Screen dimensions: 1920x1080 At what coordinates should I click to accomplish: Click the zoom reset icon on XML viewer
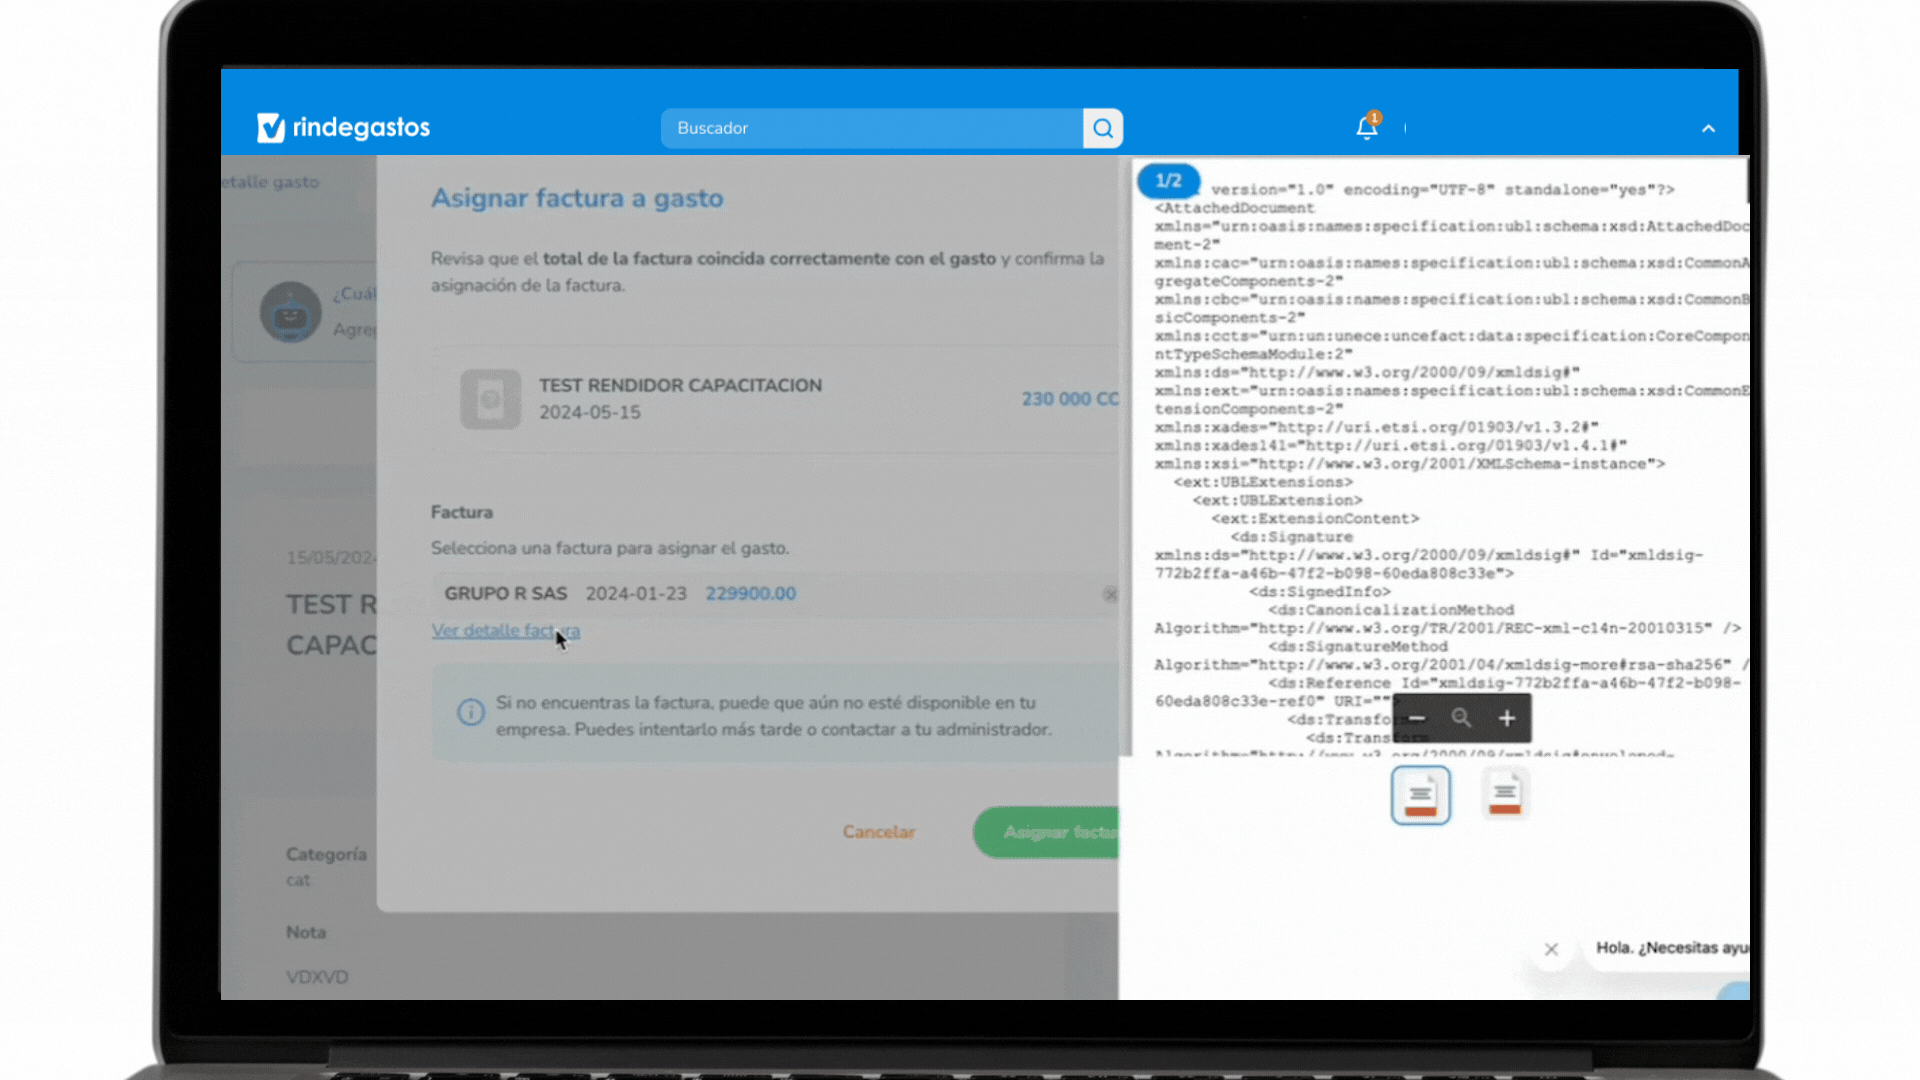point(1461,717)
